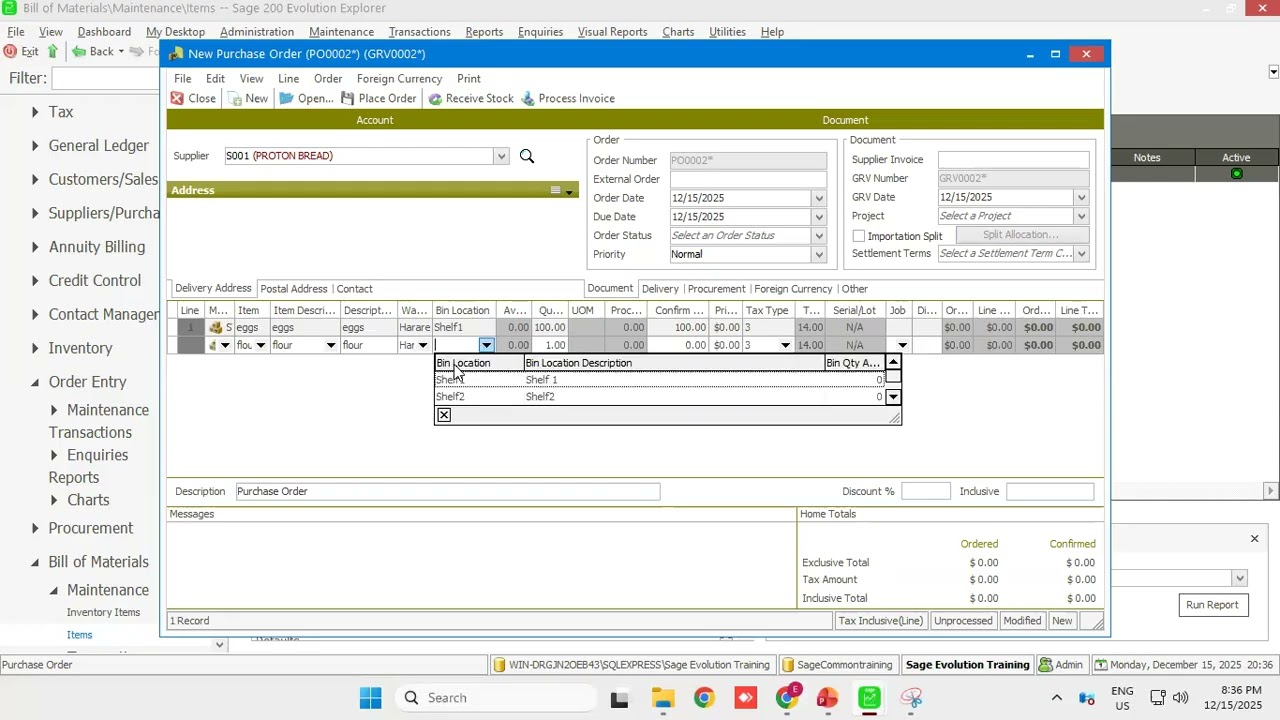Image resolution: width=1280 pixels, height=720 pixels.
Task: Click the Receive Stock icon
Action: pos(436,98)
